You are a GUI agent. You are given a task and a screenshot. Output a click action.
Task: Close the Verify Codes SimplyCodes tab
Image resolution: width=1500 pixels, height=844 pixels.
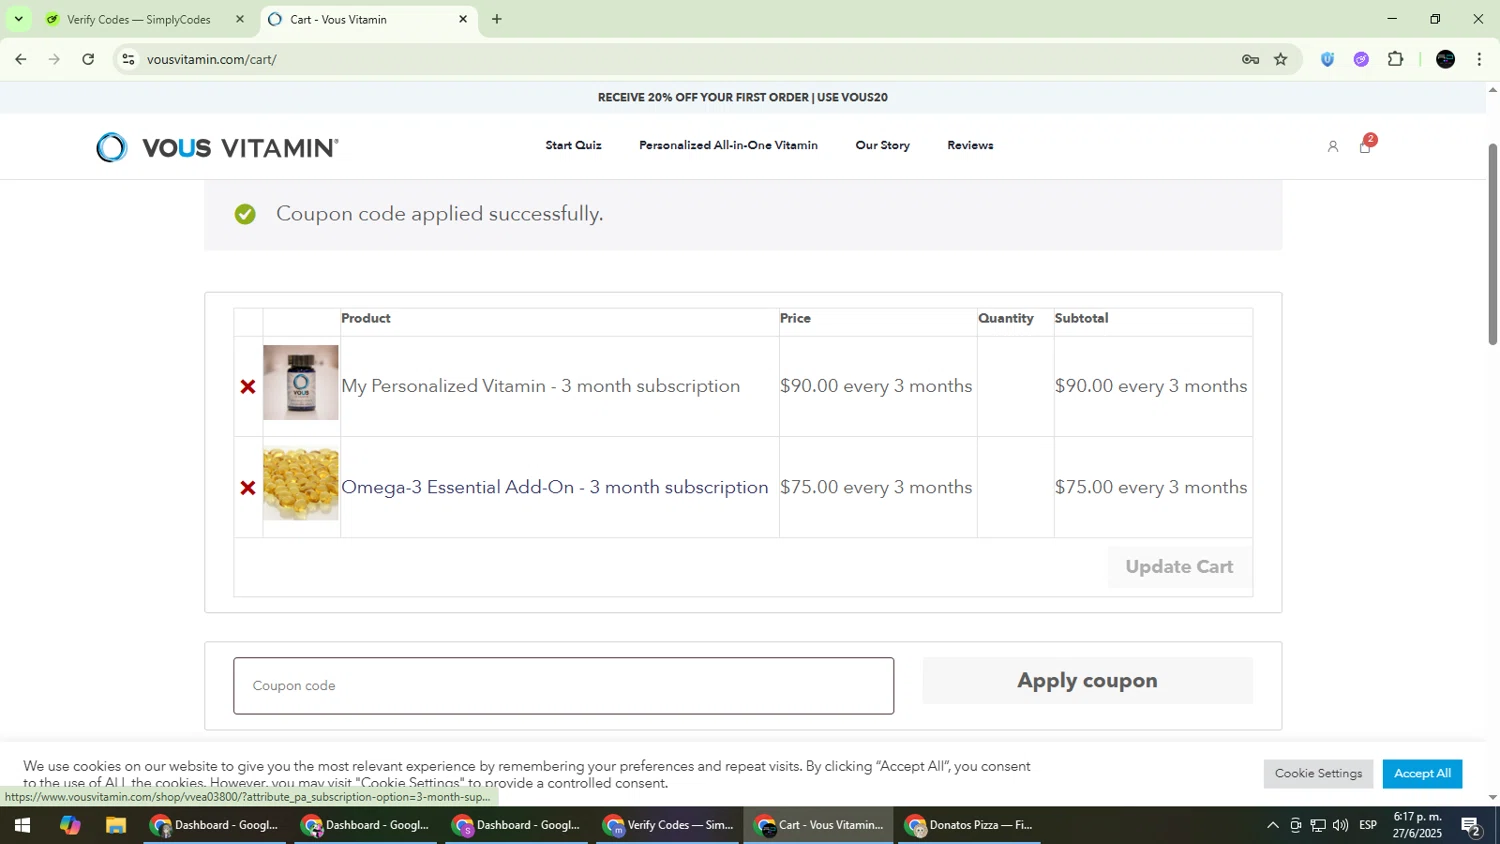(239, 19)
